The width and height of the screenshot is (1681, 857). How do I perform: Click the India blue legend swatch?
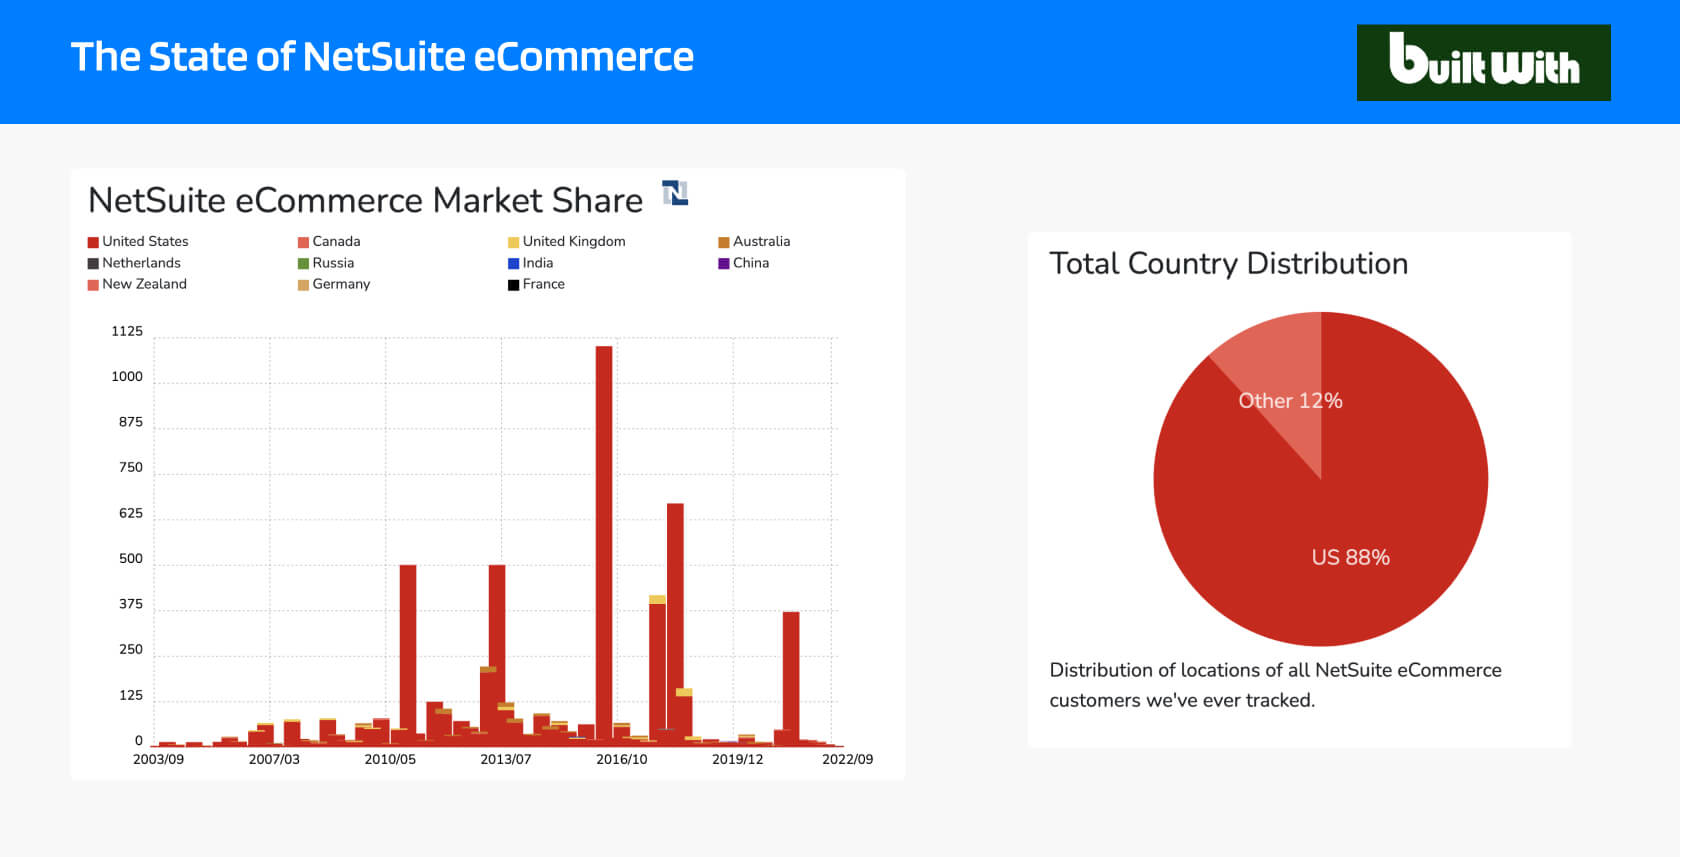pyautogui.click(x=513, y=264)
